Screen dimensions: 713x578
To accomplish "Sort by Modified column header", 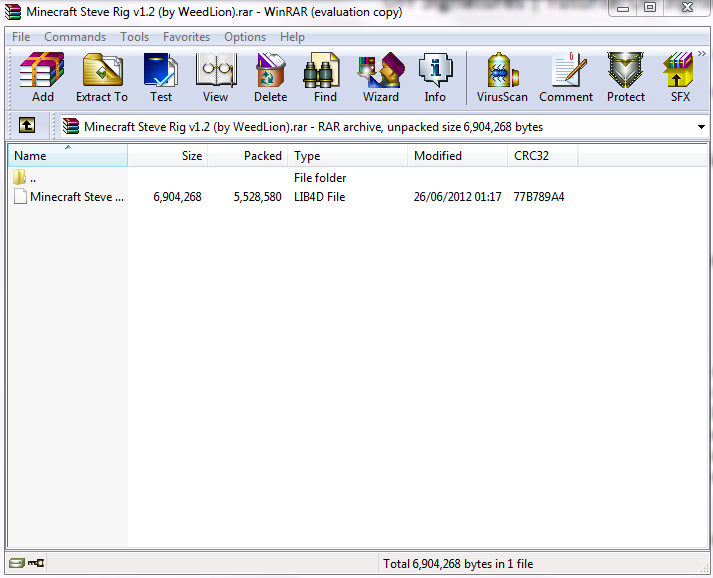I will click(x=457, y=156).
